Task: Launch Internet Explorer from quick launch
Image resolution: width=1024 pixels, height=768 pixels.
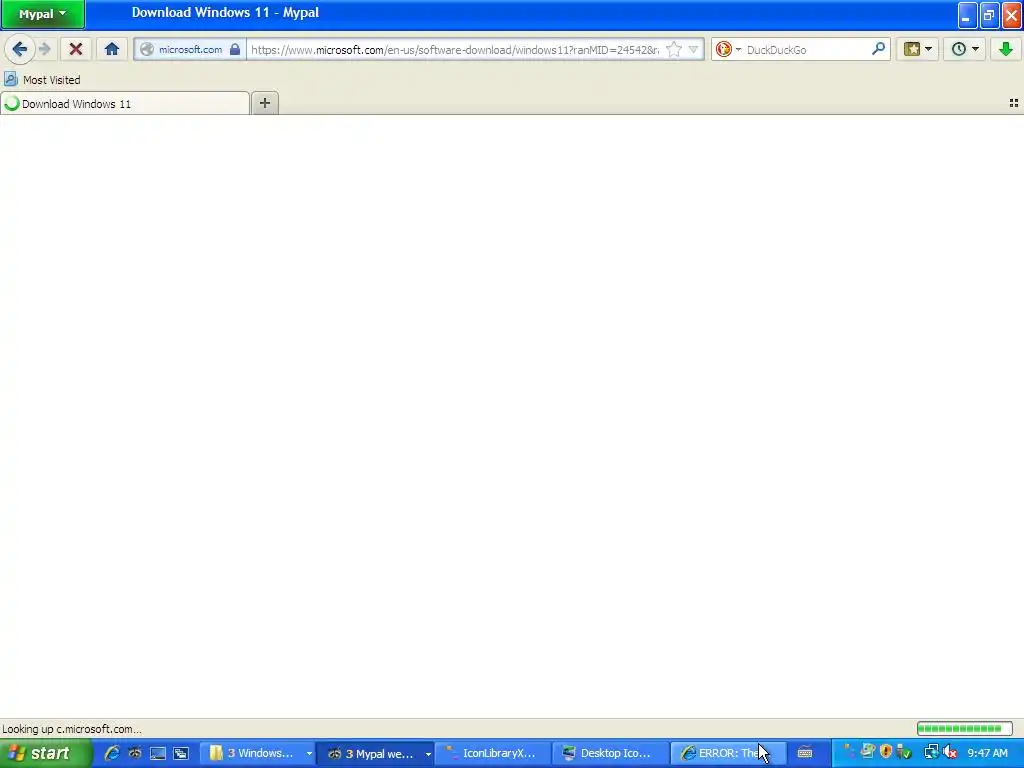Action: click(x=112, y=754)
